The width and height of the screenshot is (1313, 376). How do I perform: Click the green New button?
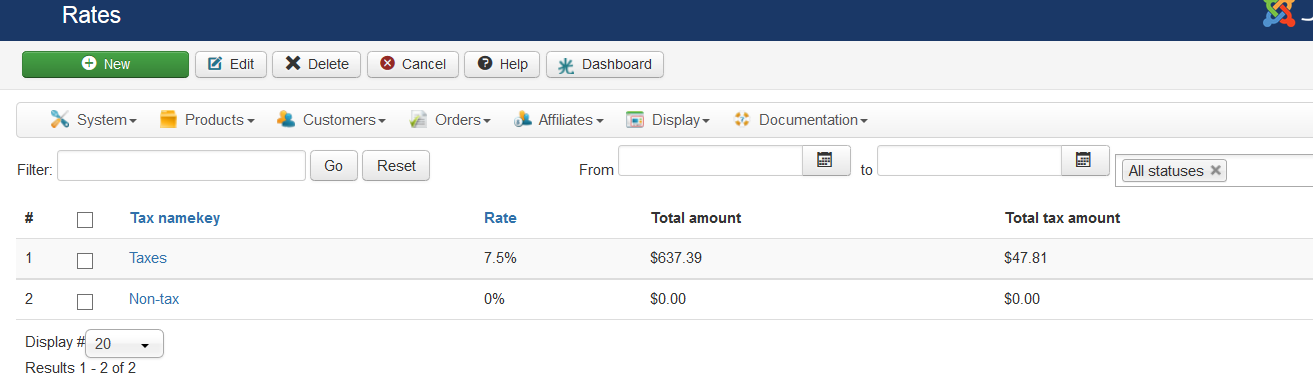[x=105, y=64]
